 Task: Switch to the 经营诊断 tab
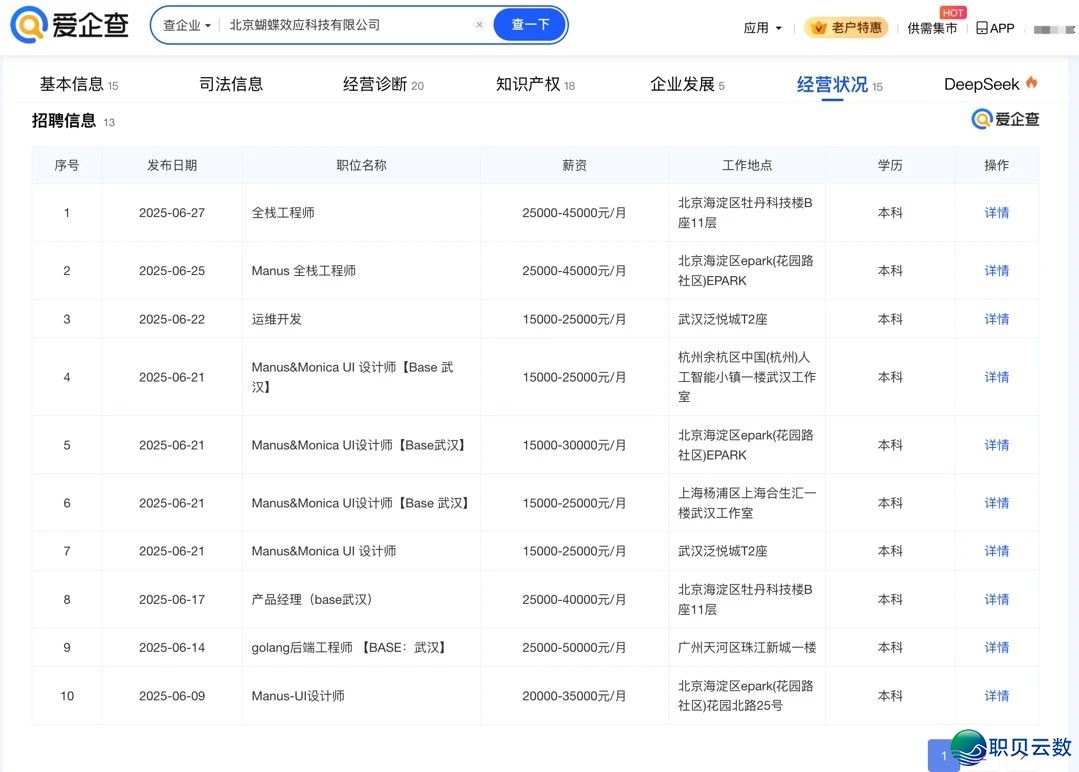point(383,85)
